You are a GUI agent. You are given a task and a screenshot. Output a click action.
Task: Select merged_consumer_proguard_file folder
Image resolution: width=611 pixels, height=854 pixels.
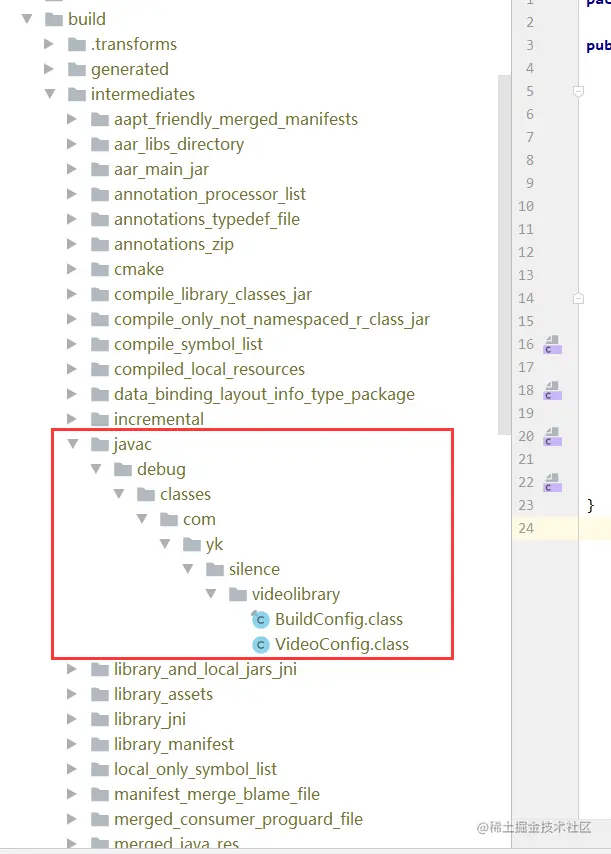[238, 819]
